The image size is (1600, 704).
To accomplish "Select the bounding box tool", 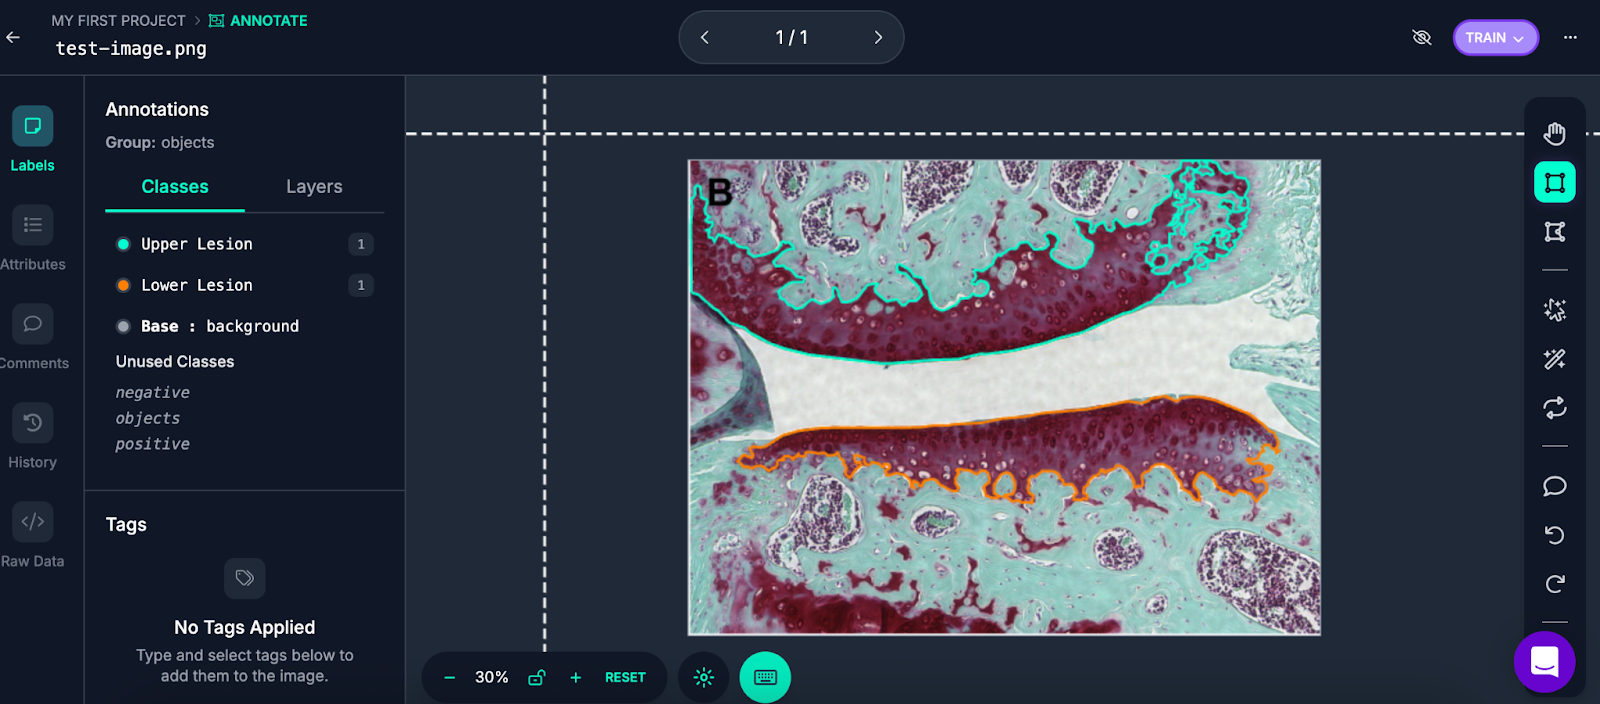I will coord(1555,182).
